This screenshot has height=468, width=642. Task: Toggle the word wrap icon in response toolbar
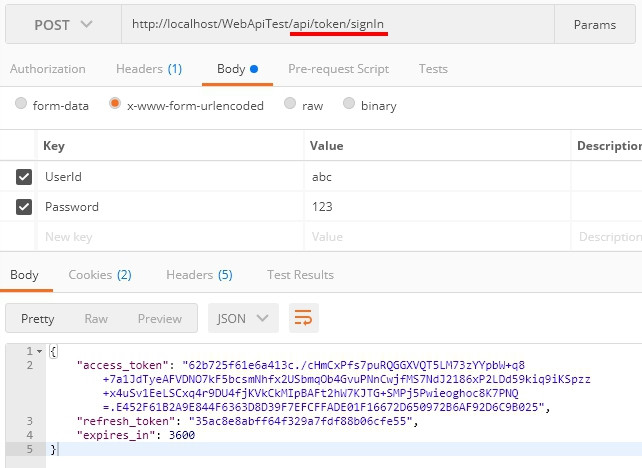point(303,318)
